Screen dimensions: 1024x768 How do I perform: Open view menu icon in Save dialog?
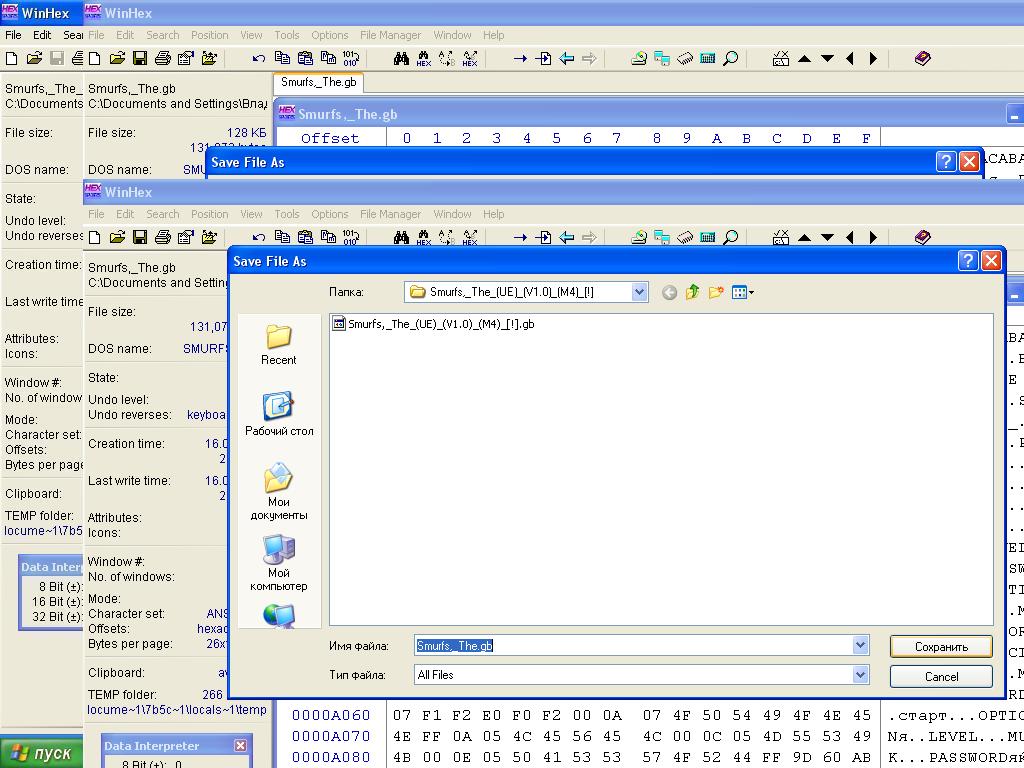pos(743,292)
